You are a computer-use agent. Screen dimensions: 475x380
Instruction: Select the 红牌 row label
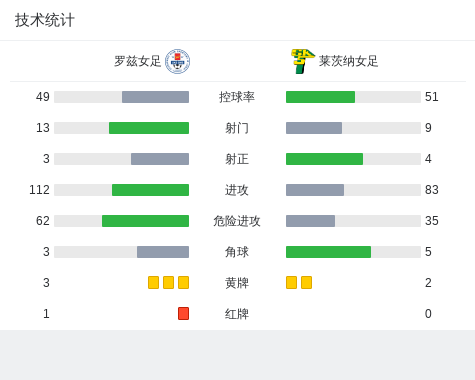click(237, 314)
